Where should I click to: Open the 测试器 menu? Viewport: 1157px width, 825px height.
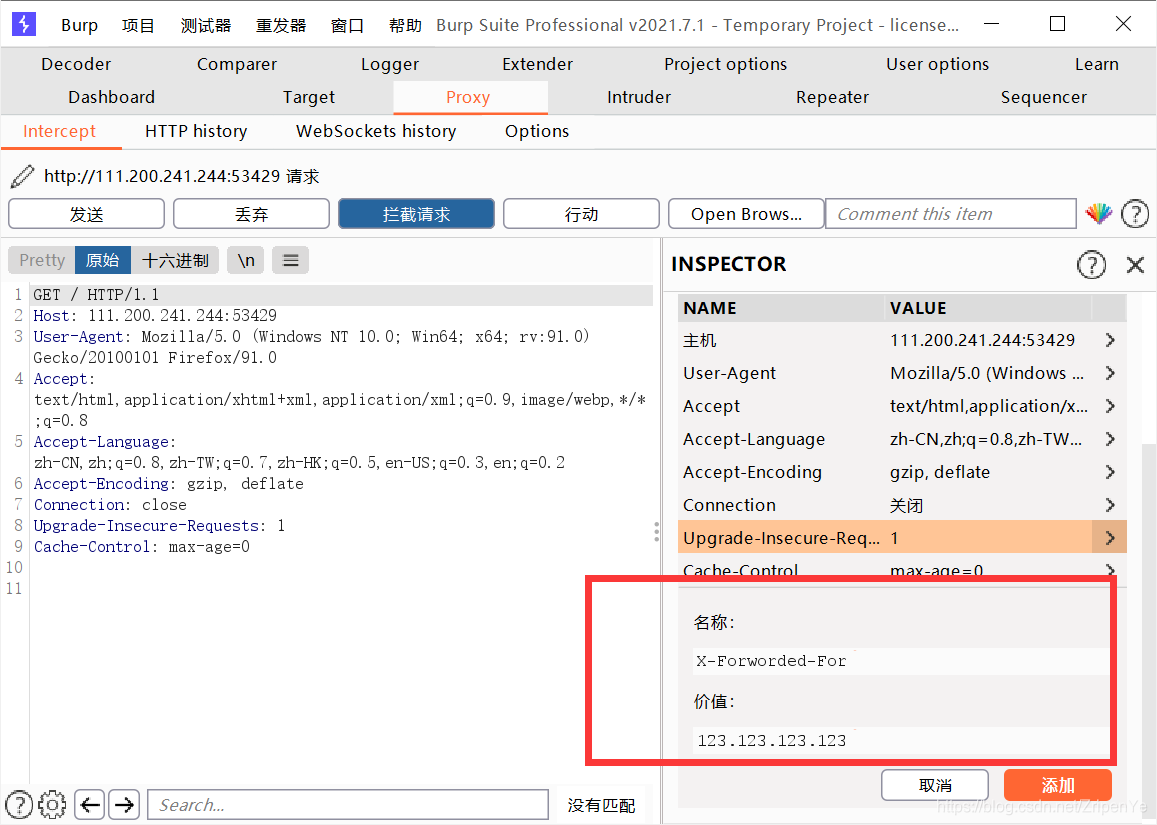[x=206, y=25]
